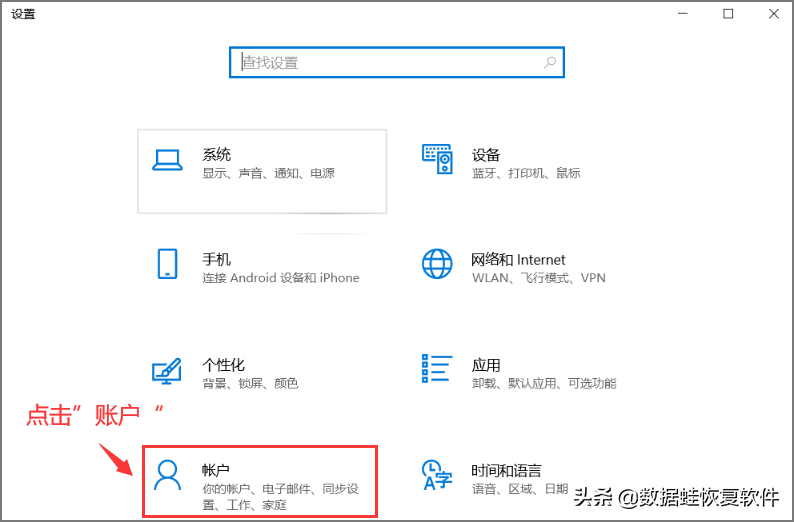Click the Personalization paintbrush icon
The height and width of the screenshot is (522, 794).
pos(167,371)
